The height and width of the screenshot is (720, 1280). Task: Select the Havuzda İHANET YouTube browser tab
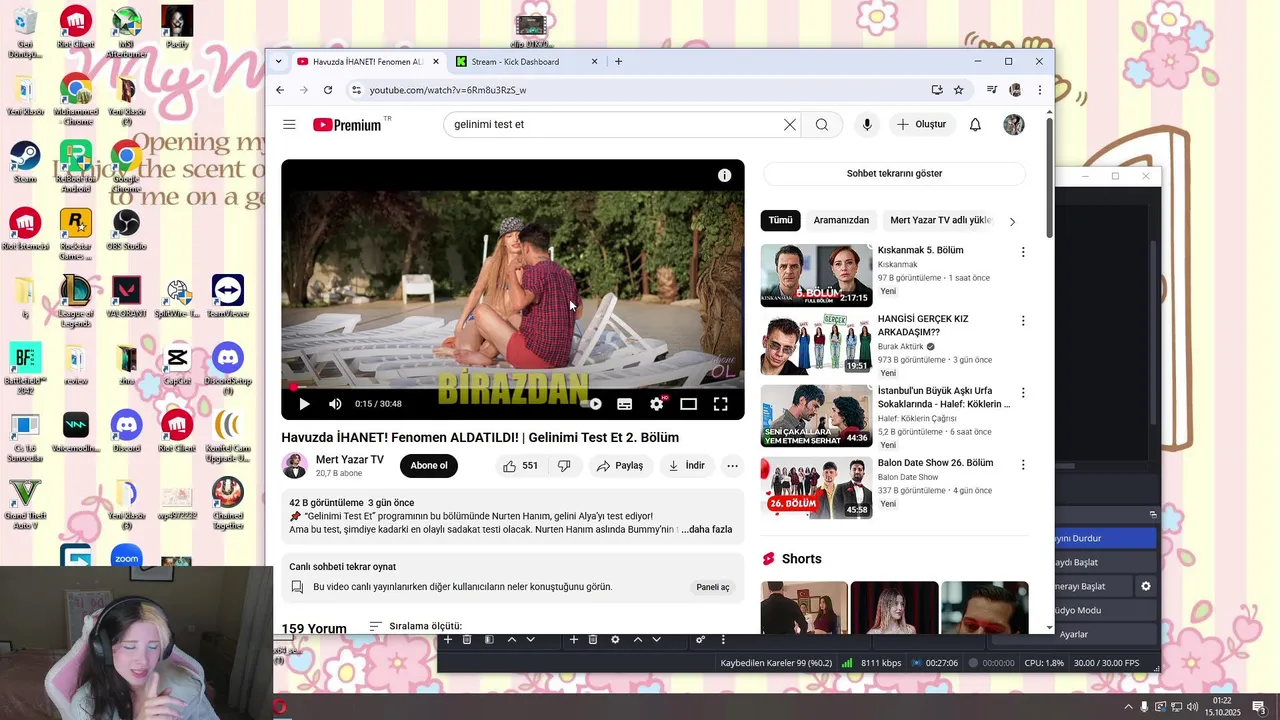368,61
